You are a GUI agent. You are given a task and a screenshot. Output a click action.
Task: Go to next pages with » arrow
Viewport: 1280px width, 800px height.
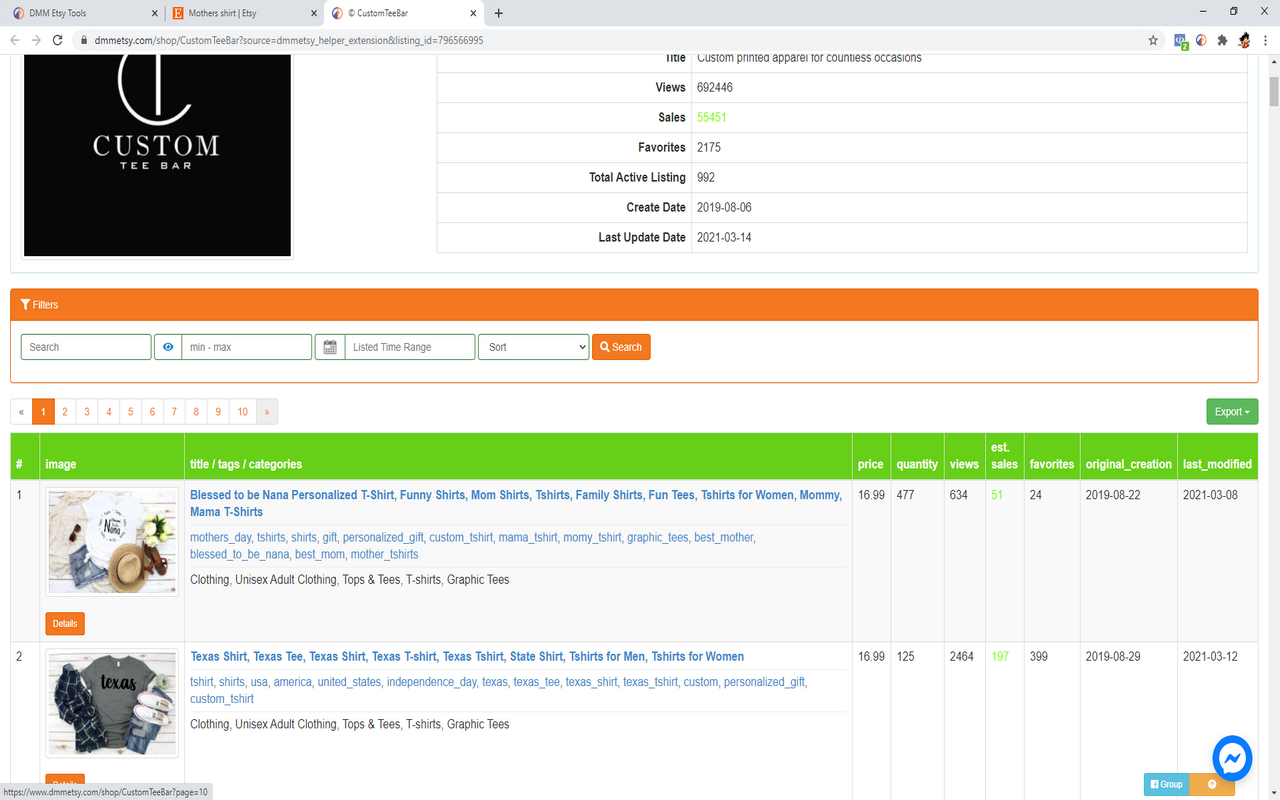tap(267, 412)
